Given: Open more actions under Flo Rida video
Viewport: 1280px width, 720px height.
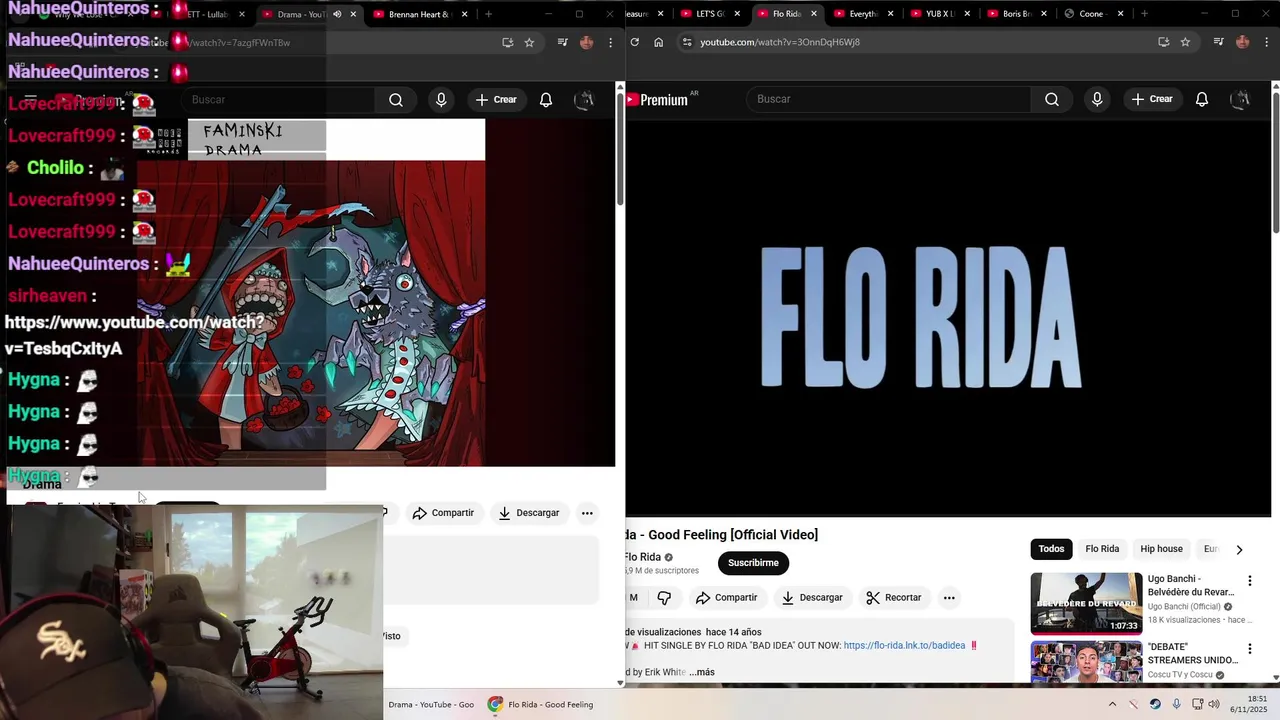Looking at the screenshot, I should (x=949, y=598).
